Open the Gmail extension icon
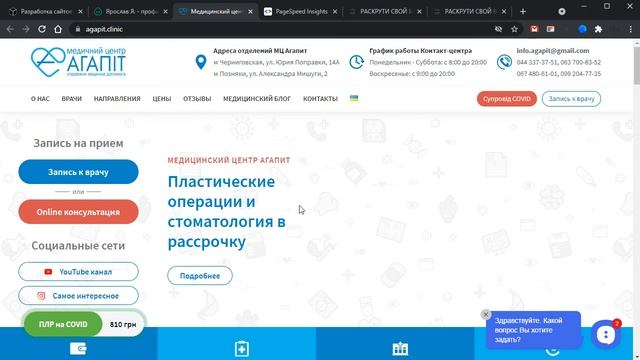Image resolution: width=640 pixels, height=360 pixels. pyautogui.click(x=534, y=29)
